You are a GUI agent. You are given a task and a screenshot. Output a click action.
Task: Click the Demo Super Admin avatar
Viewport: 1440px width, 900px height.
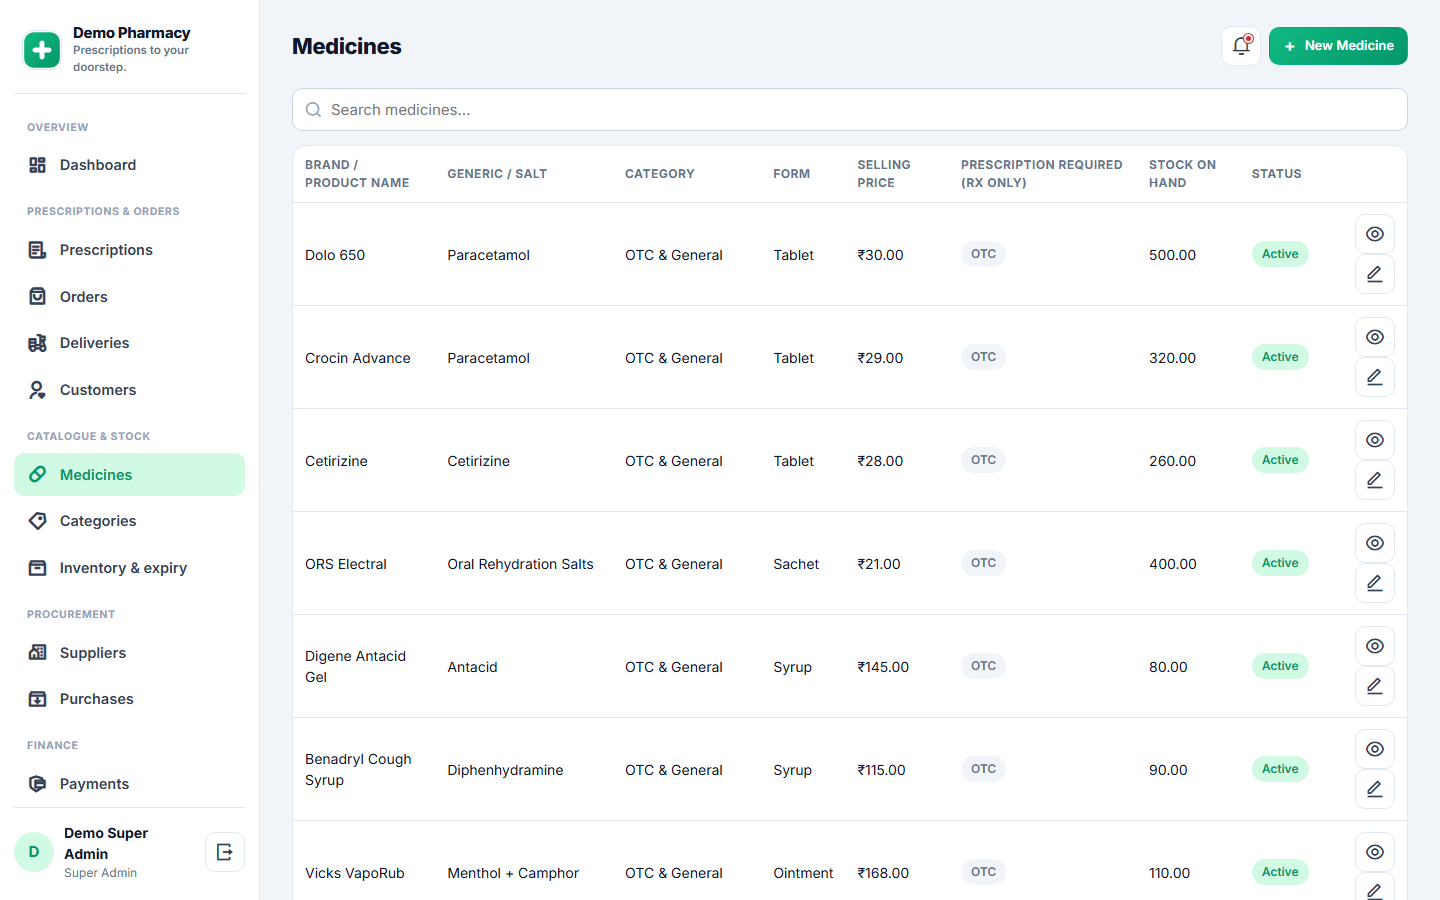click(34, 852)
